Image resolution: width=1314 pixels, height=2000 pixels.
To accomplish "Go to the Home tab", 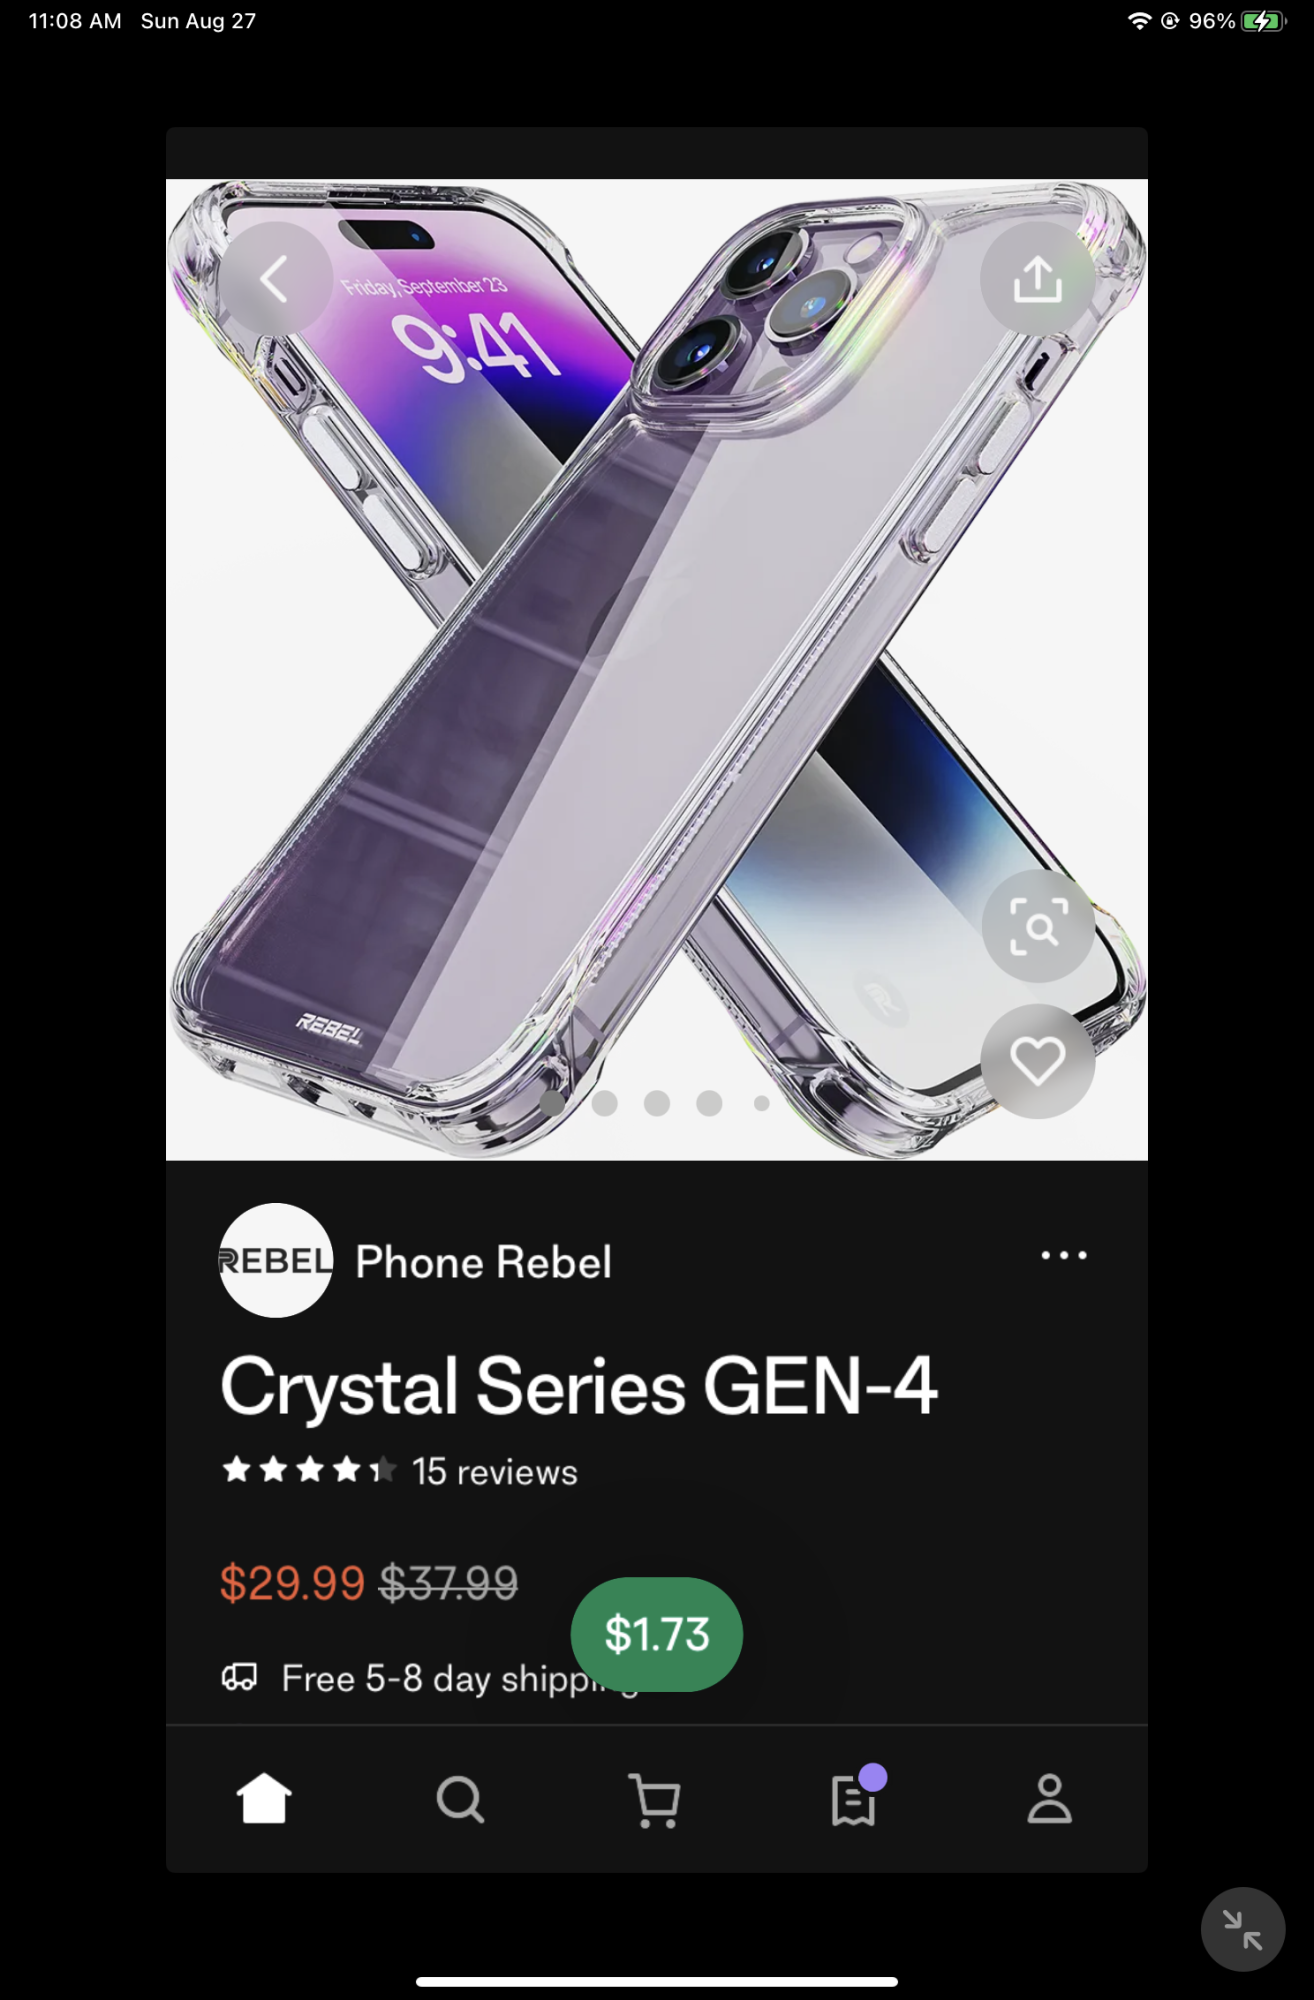I will click(x=264, y=1799).
